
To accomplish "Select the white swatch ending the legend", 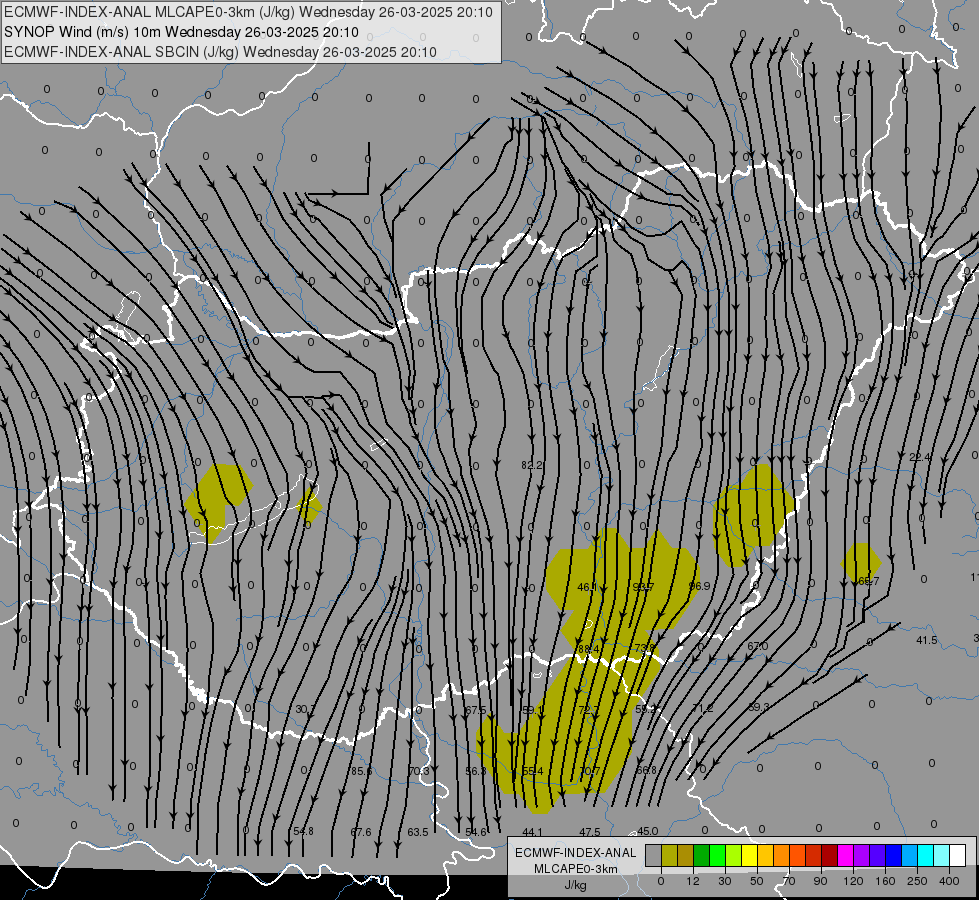I will point(958,855).
